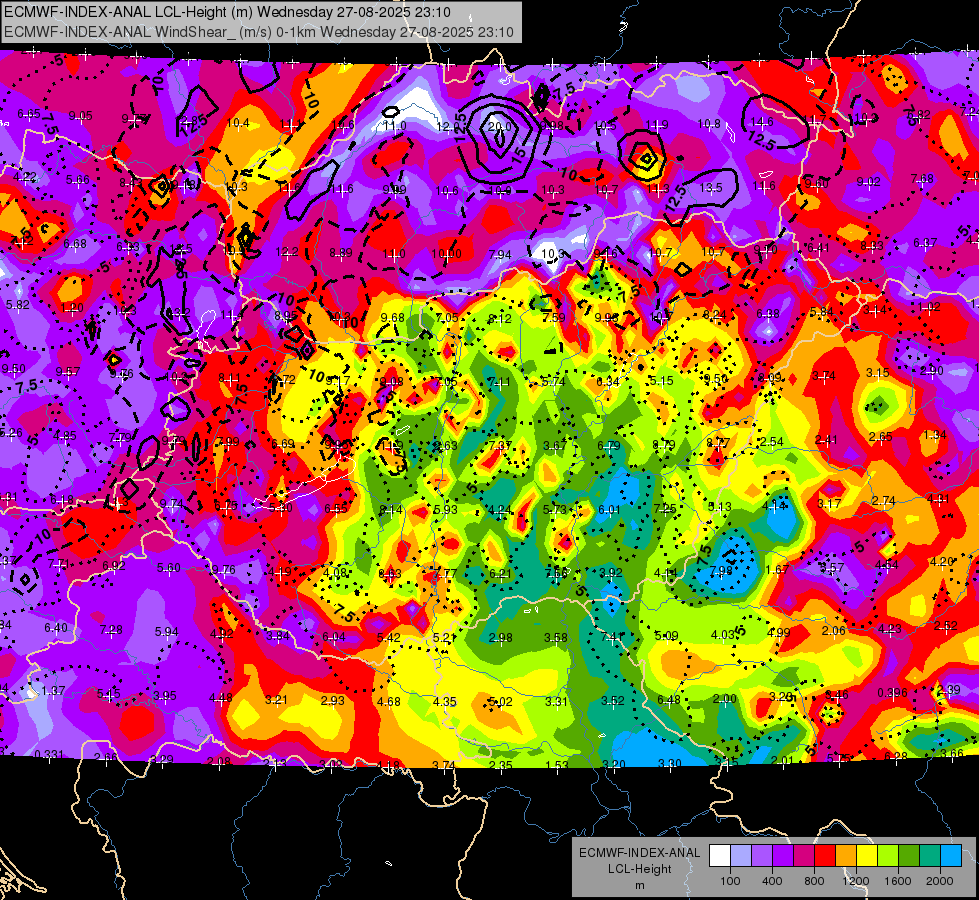979x900 pixels.
Task: Click the '2.54' grid value
Action: tap(772, 442)
